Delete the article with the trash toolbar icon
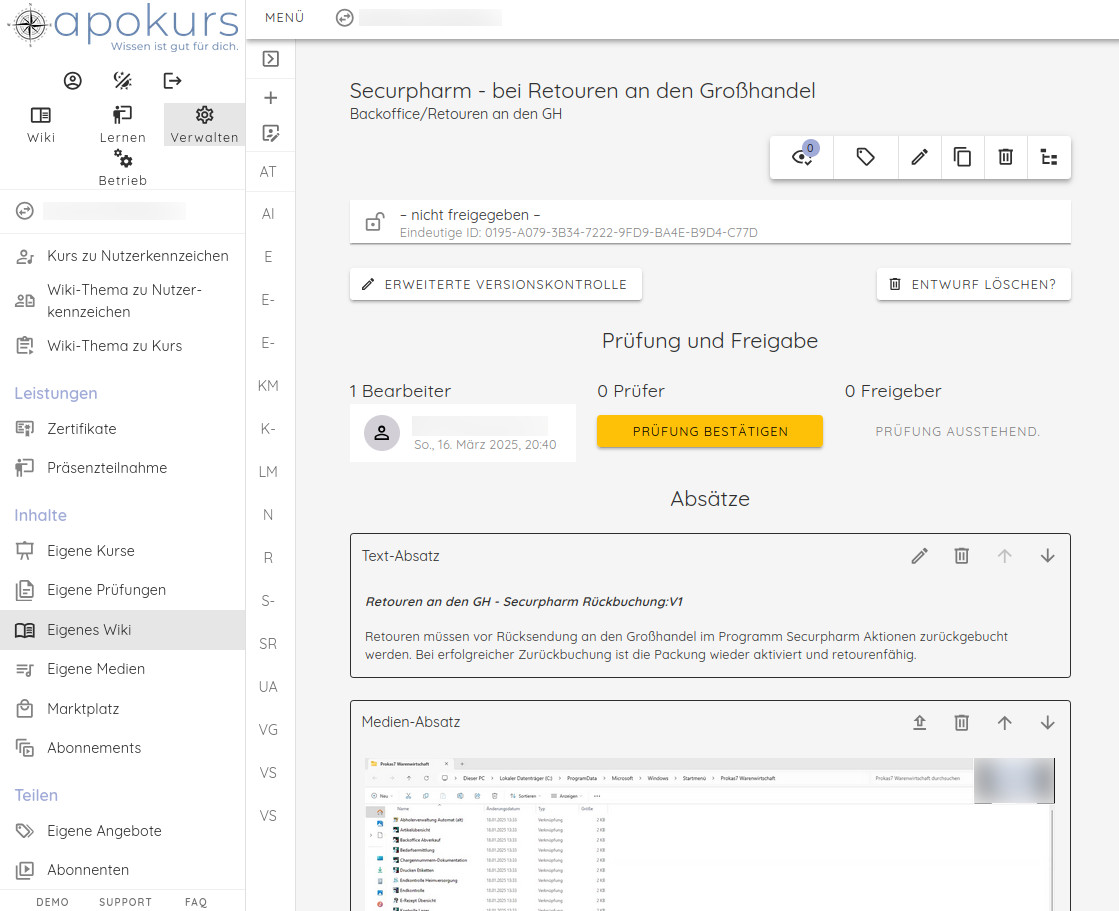Image resolution: width=1119 pixels, height=911 pixels. (x=1005, y=157)
